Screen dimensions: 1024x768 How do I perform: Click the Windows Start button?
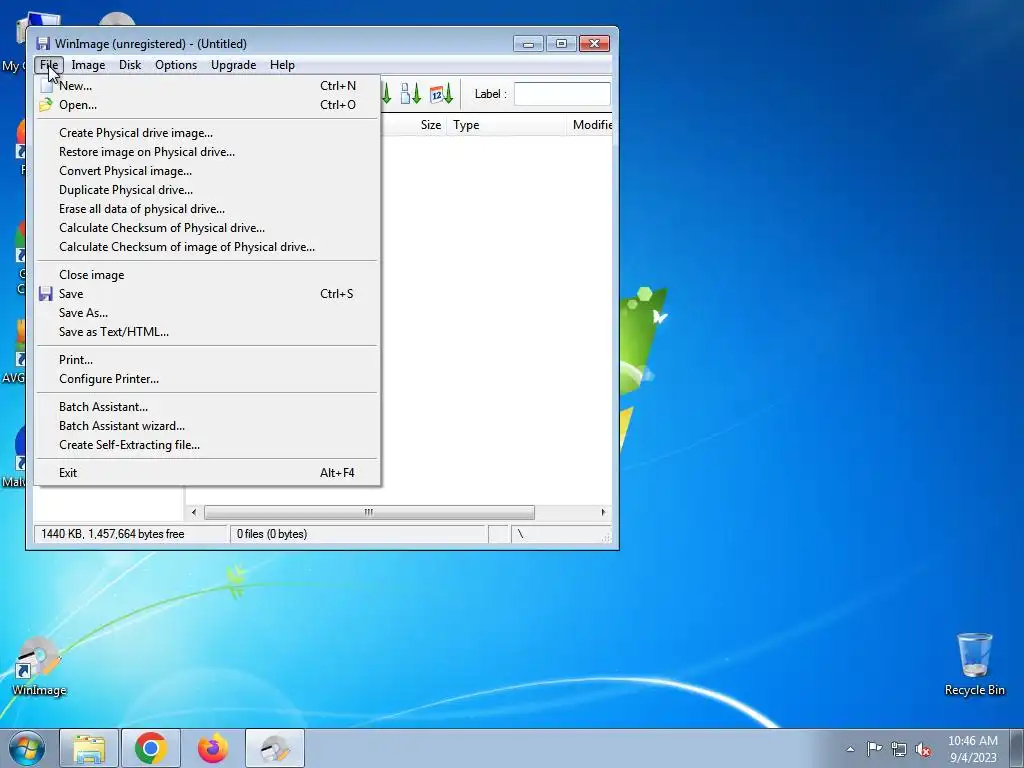pyautogui.click(x=27, y=748)
